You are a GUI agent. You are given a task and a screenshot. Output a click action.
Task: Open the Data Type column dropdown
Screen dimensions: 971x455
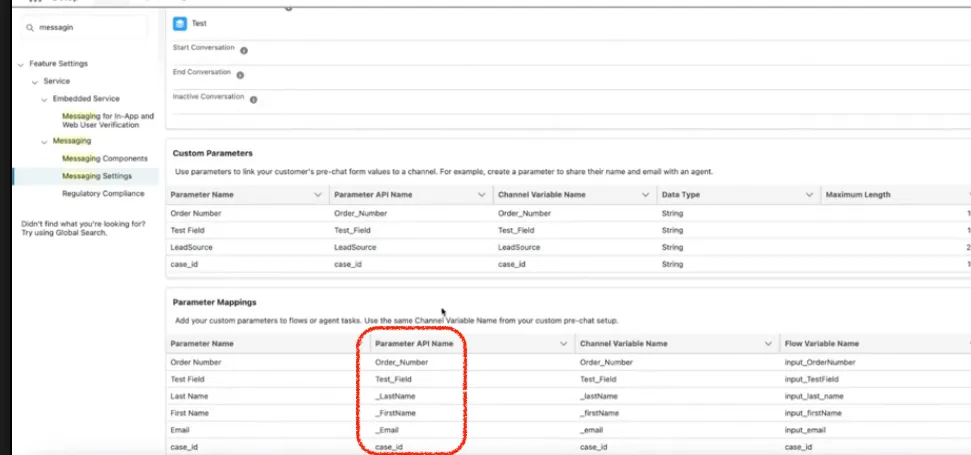coord(809,195)
